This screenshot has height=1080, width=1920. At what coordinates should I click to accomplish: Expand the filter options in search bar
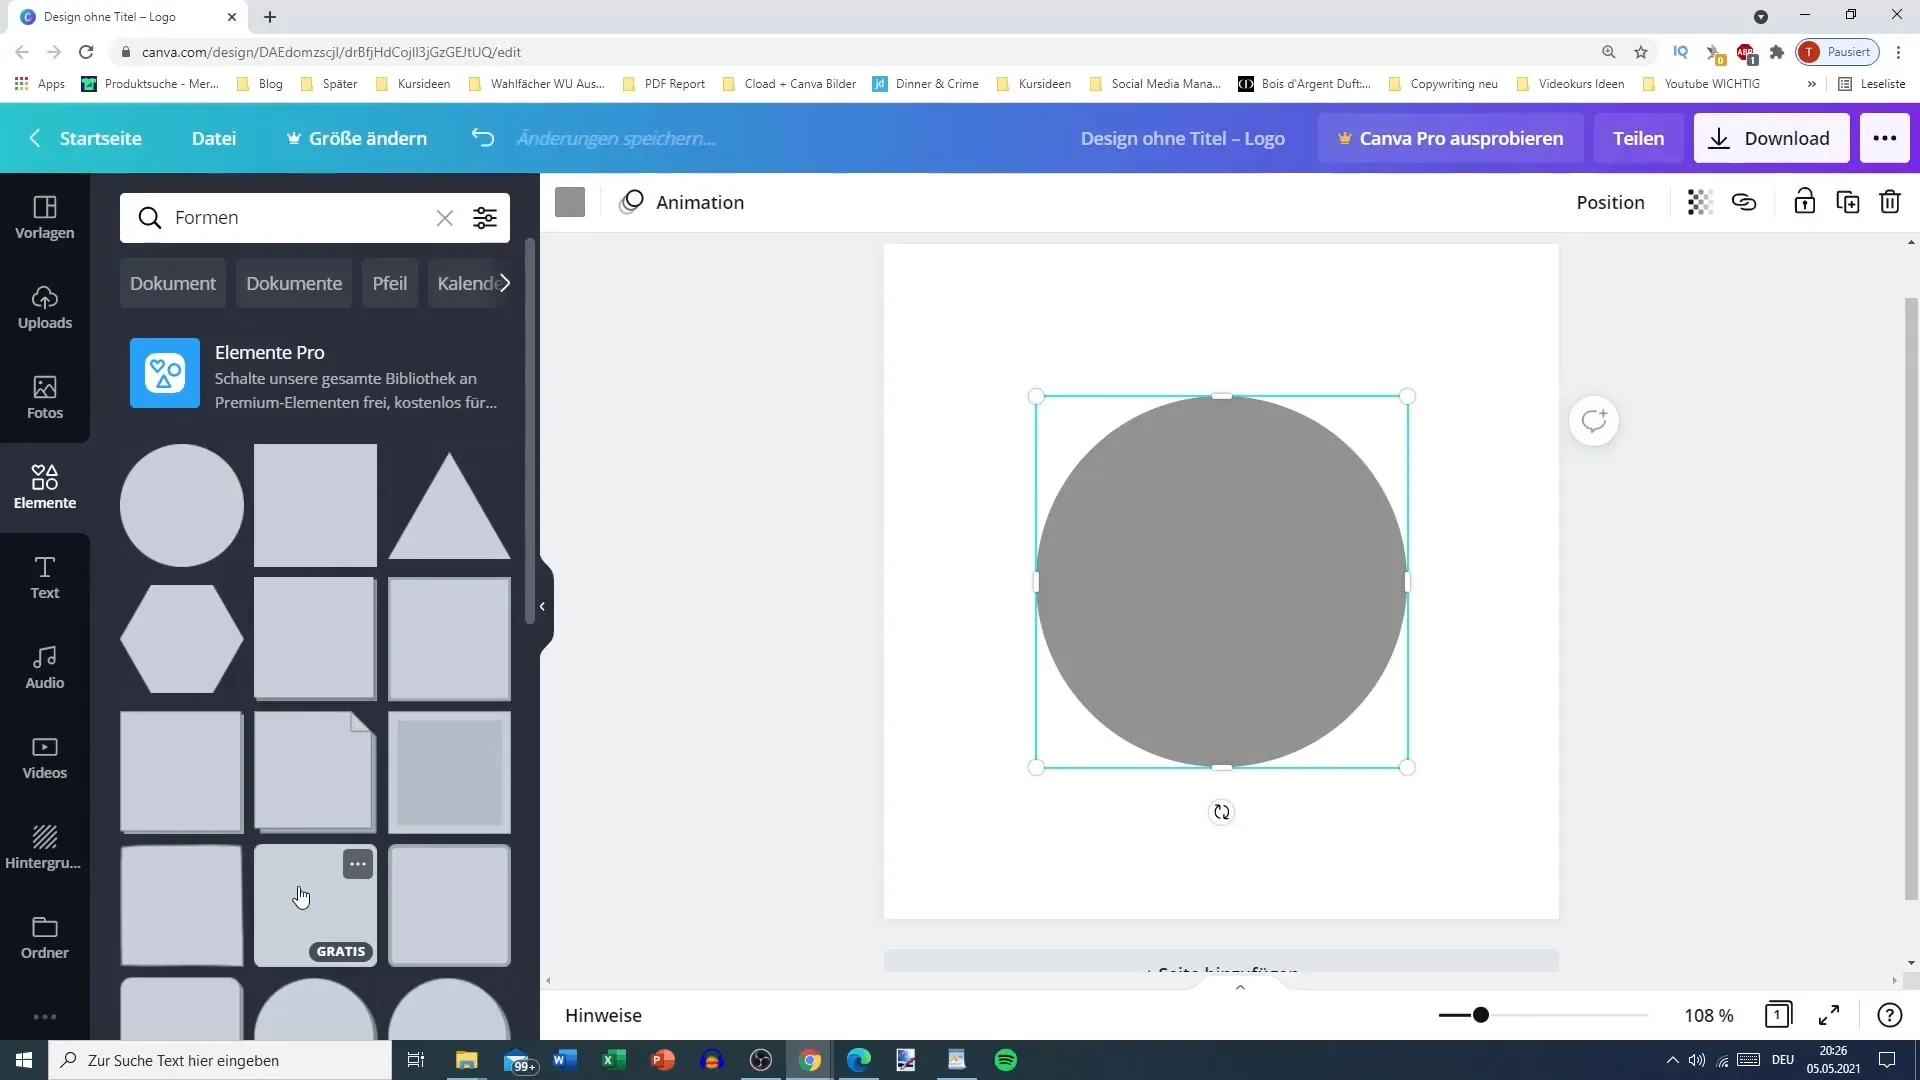point(485,218)
